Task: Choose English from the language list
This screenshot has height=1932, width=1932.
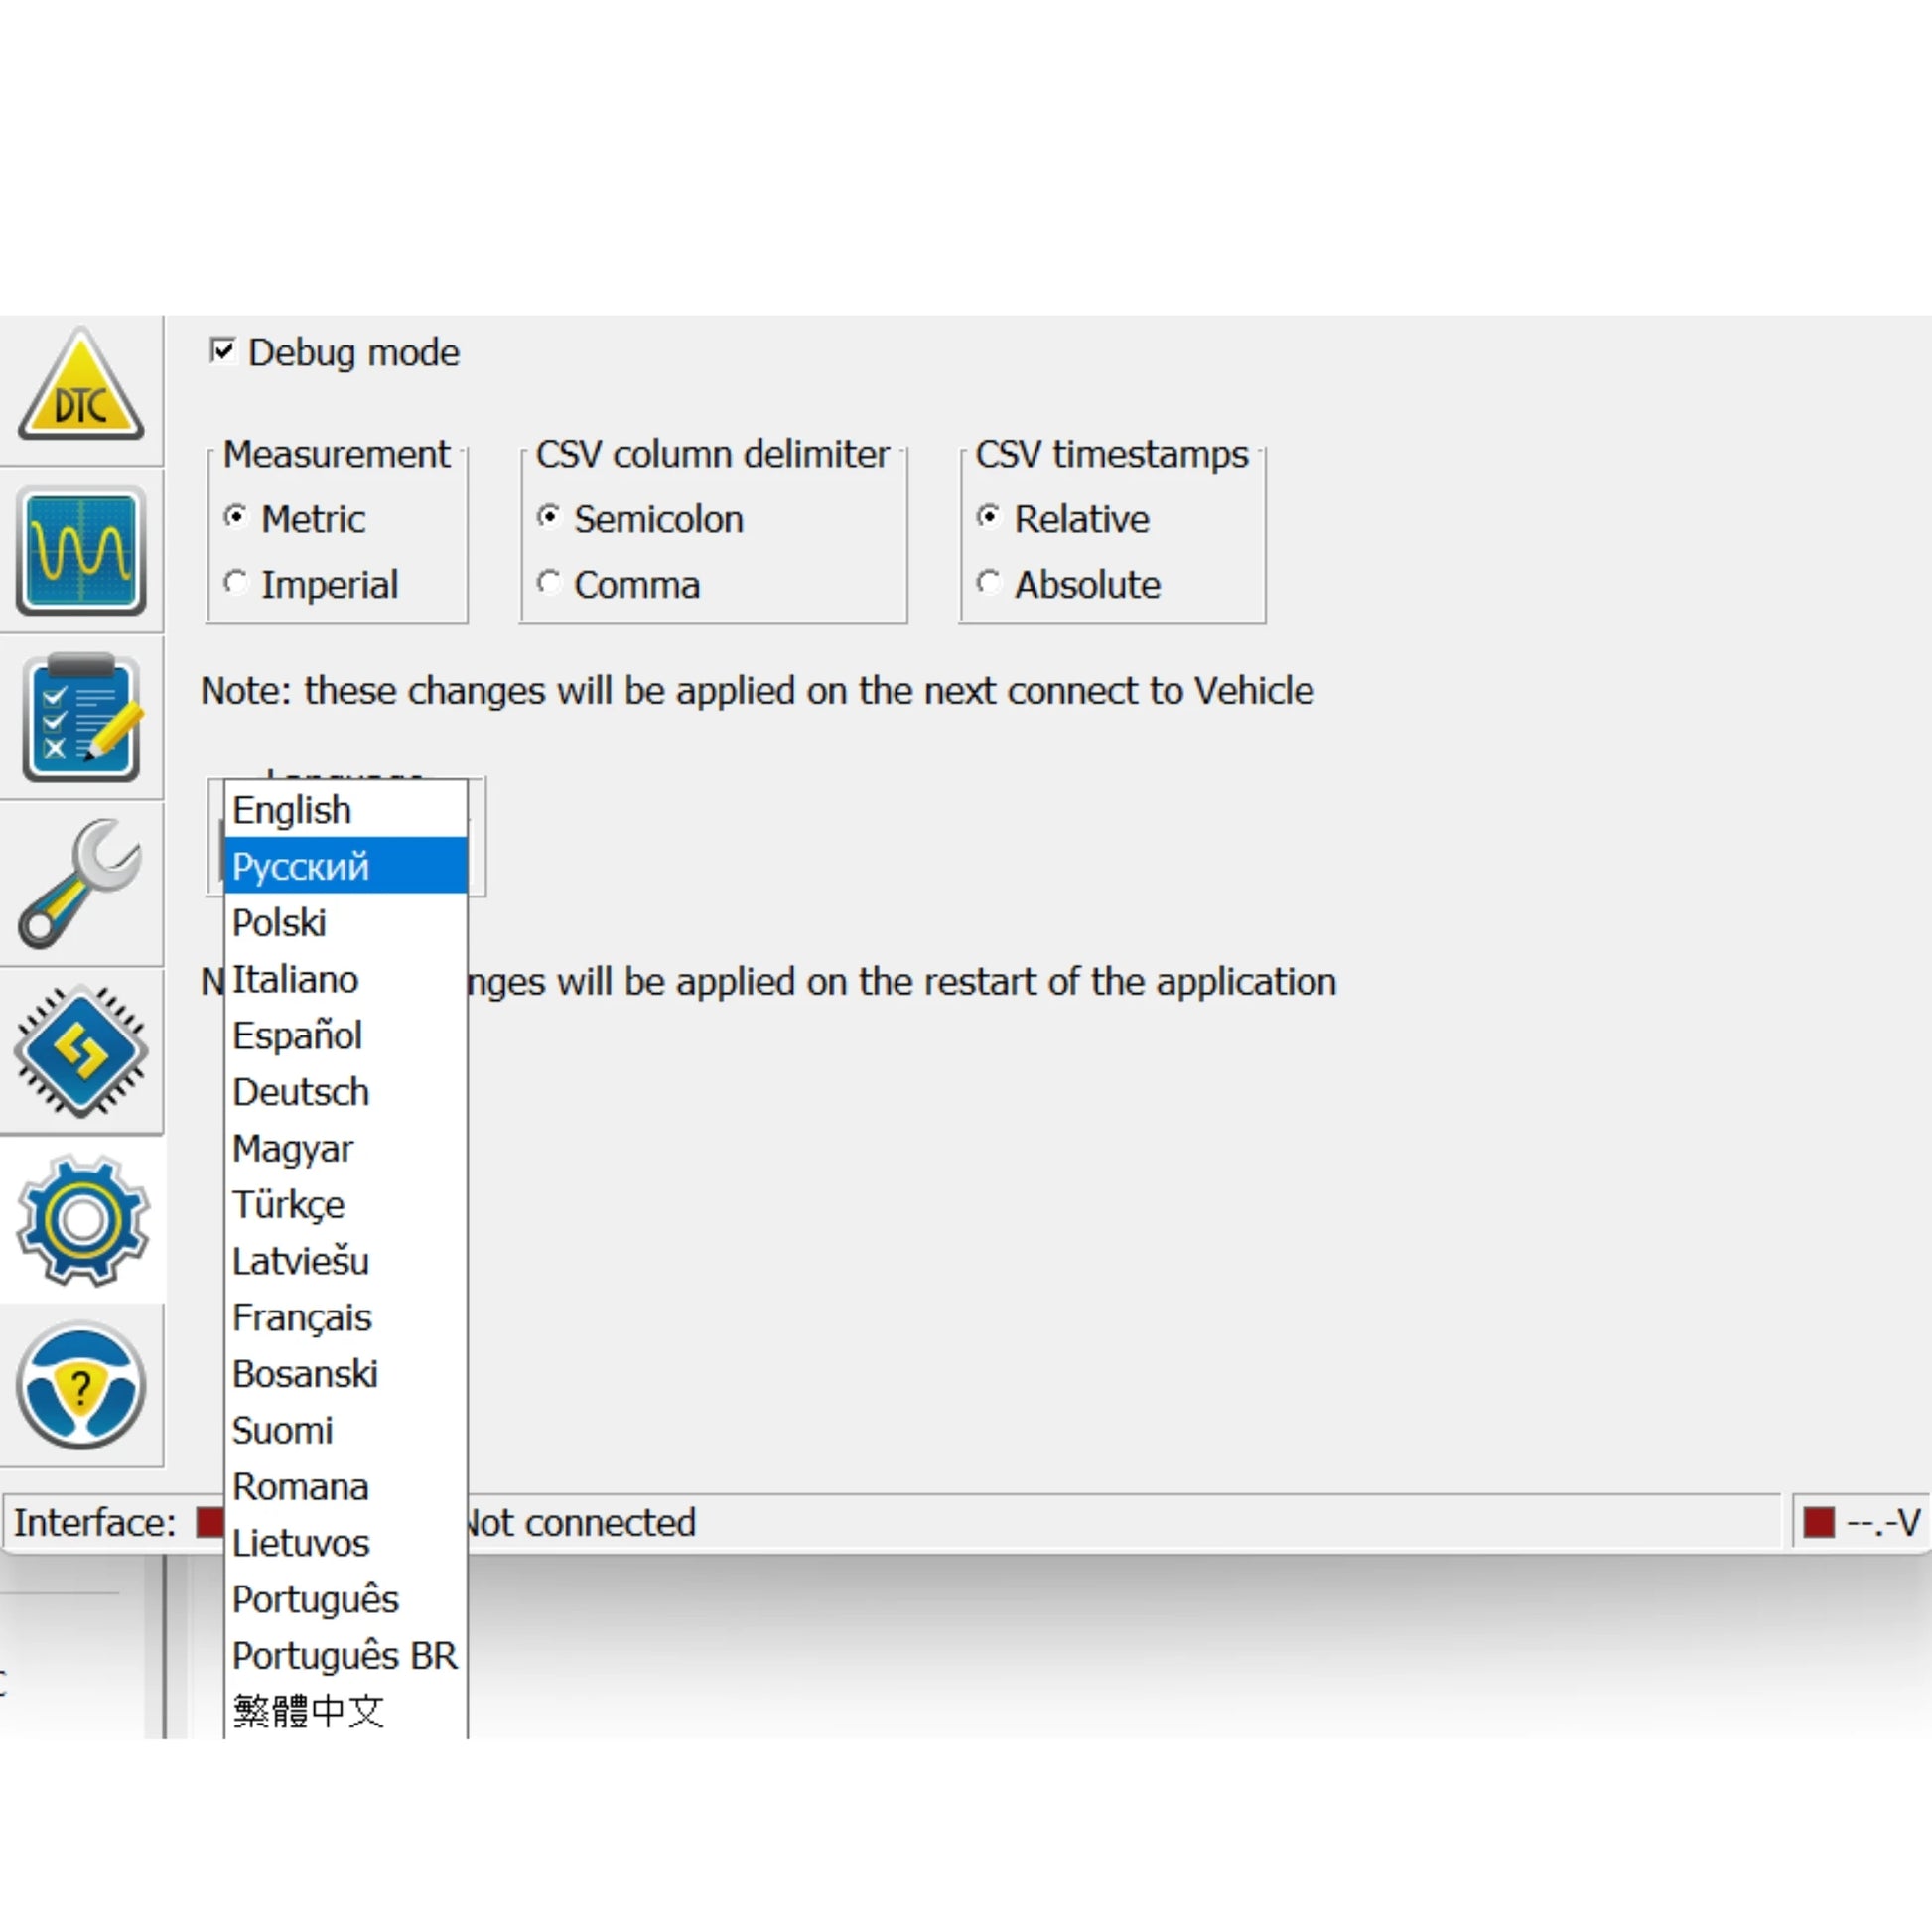Action: point(346,810)
